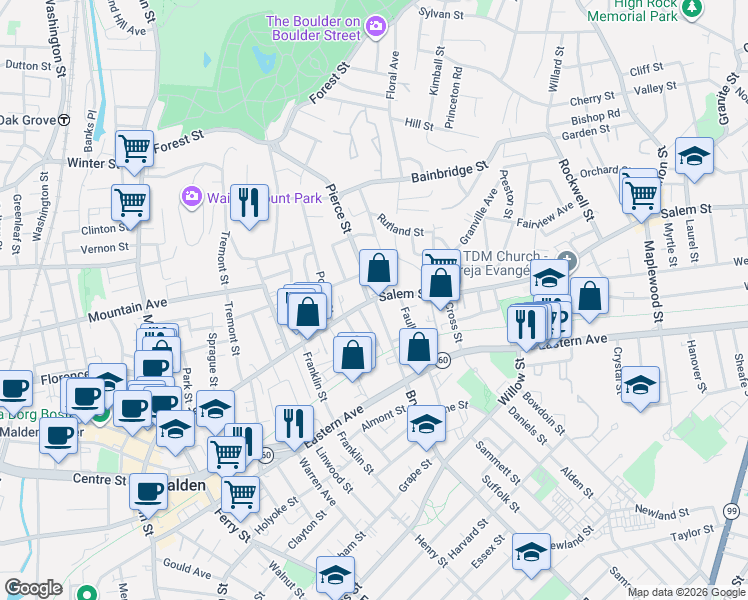Click the TDM Church place marker
The height and width of the screenshot is (600, 748).
(567, 261)
